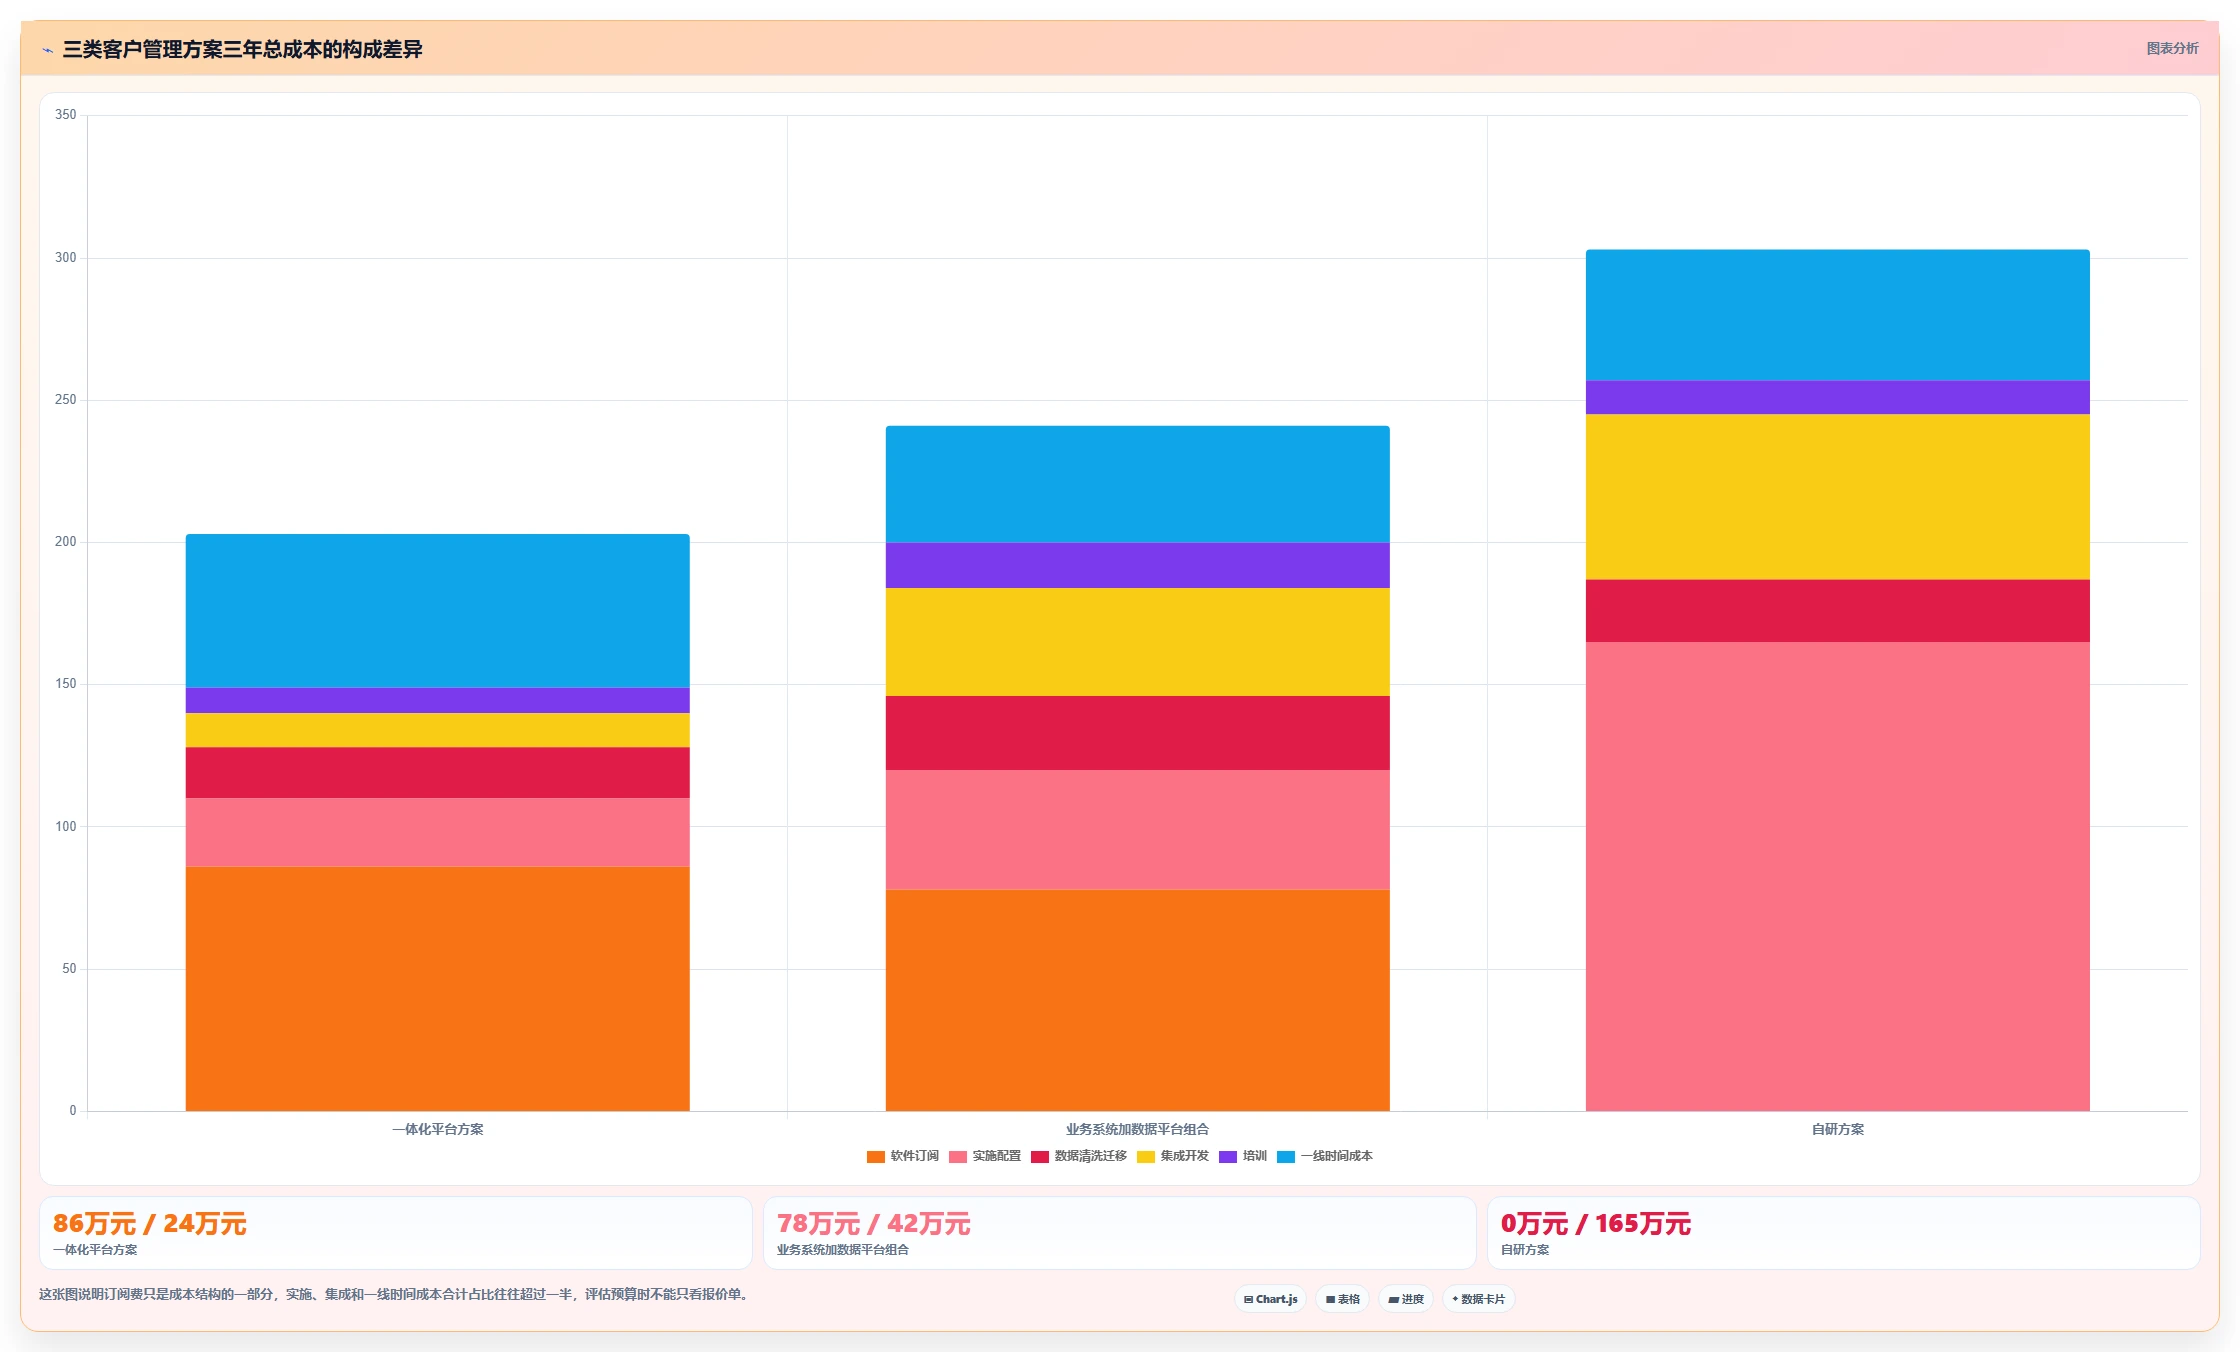2240x1352 pixels.
Task: Click the 86万元 / 24万元 data card
Action: coord(396,1233)
